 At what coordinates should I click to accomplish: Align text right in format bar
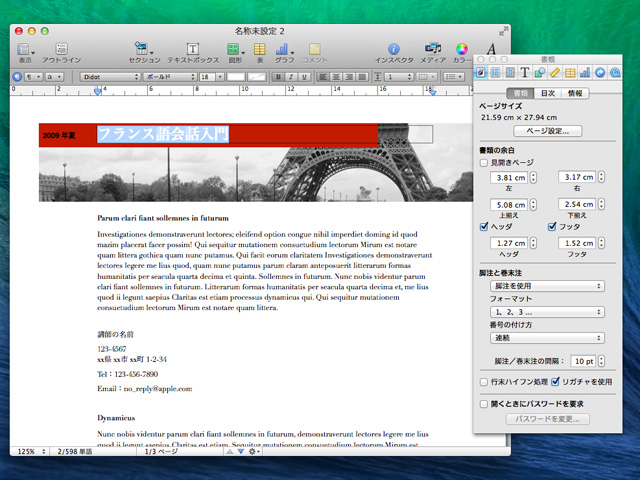tap(349, 77)
